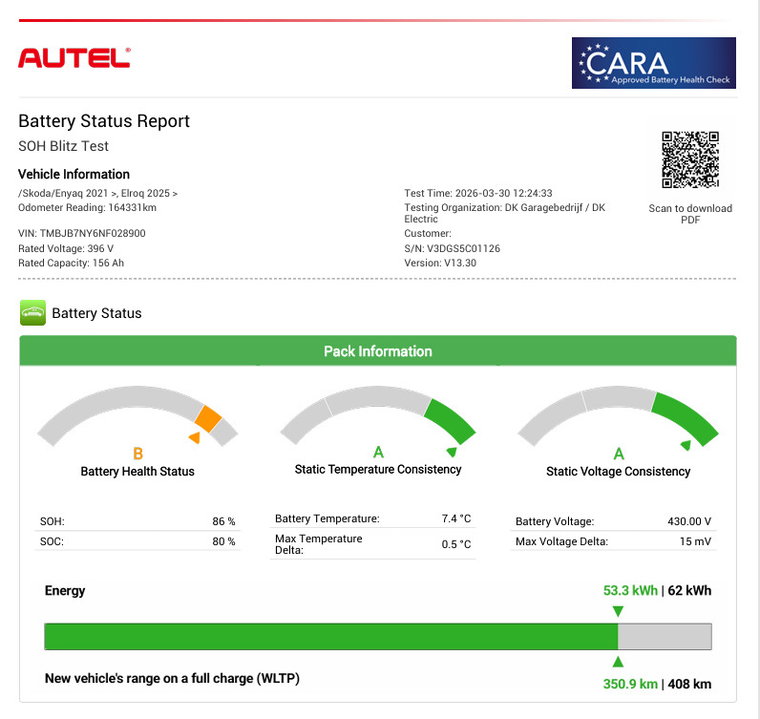The image size is (760, 719).
Task: Click 'Rated Voltage: 396 V'
Action: pos(66,248)
